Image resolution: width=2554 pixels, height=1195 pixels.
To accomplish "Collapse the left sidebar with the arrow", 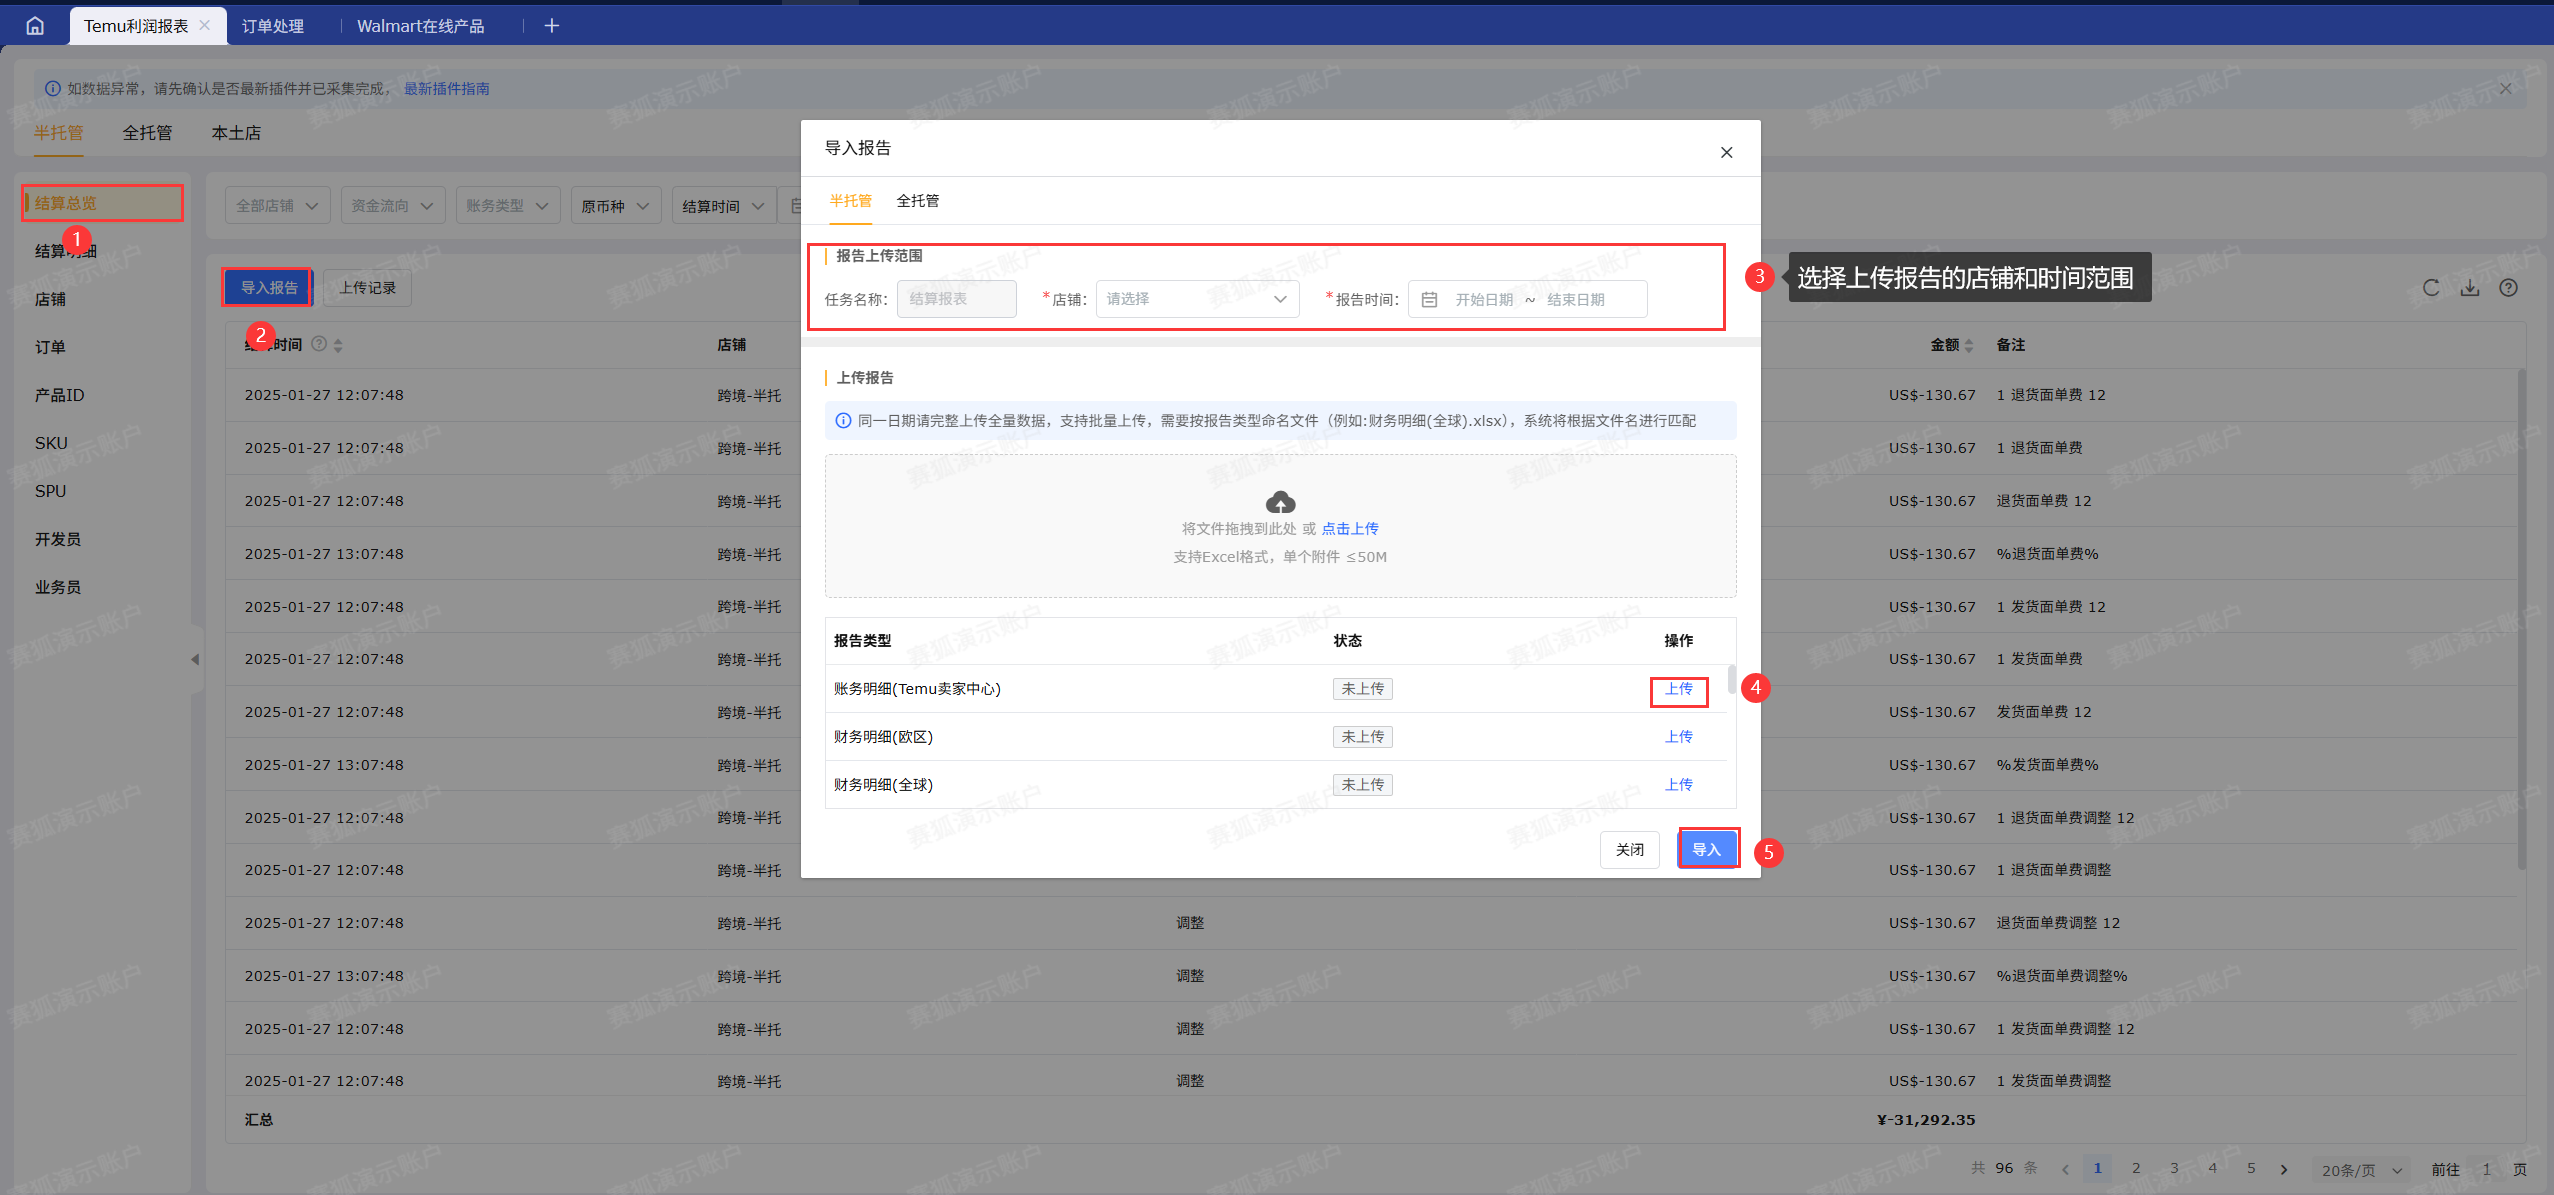I will tap(195, 659).
